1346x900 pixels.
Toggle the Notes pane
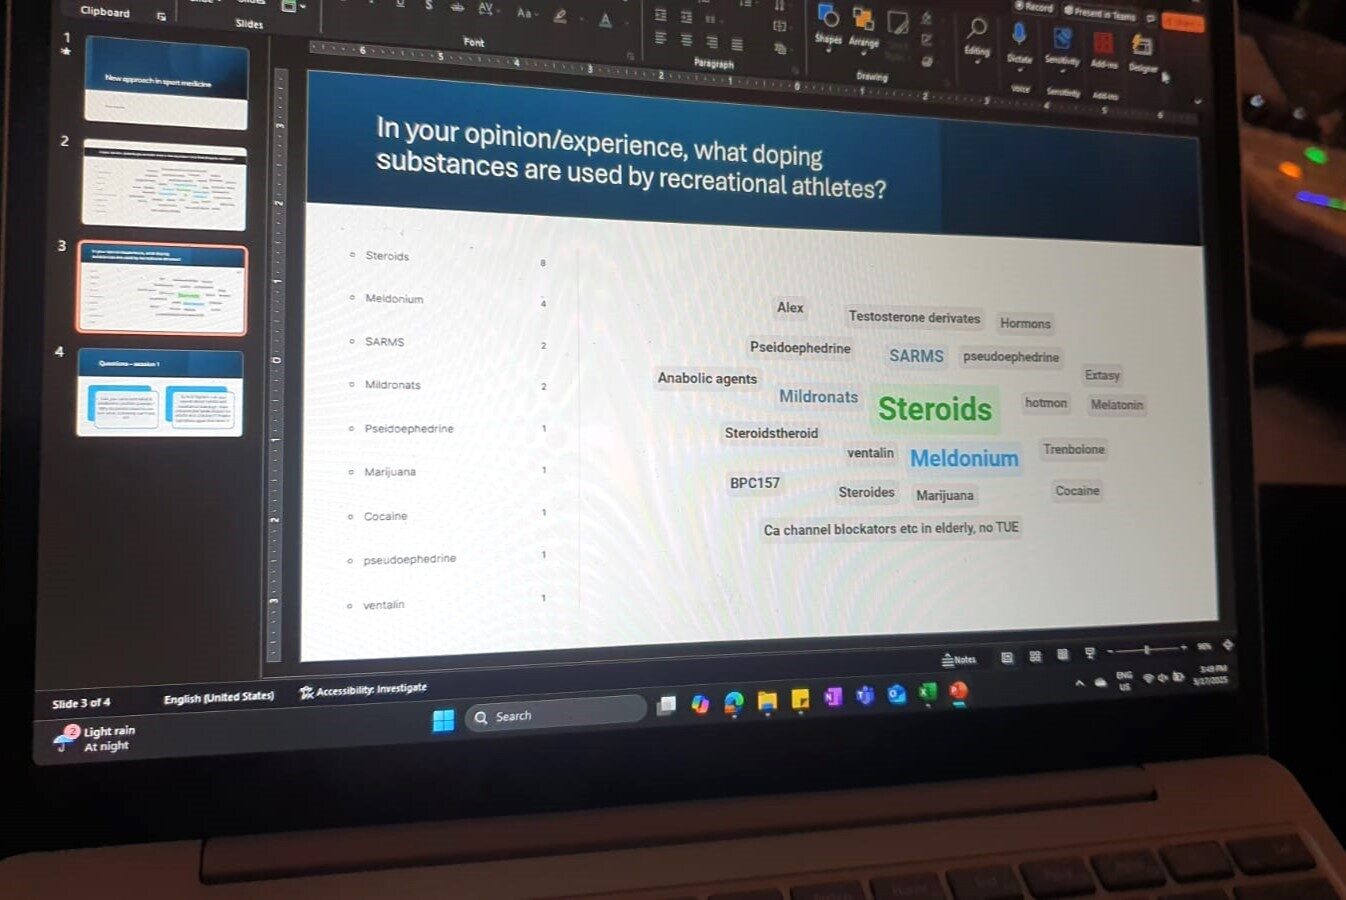point(959,660)
